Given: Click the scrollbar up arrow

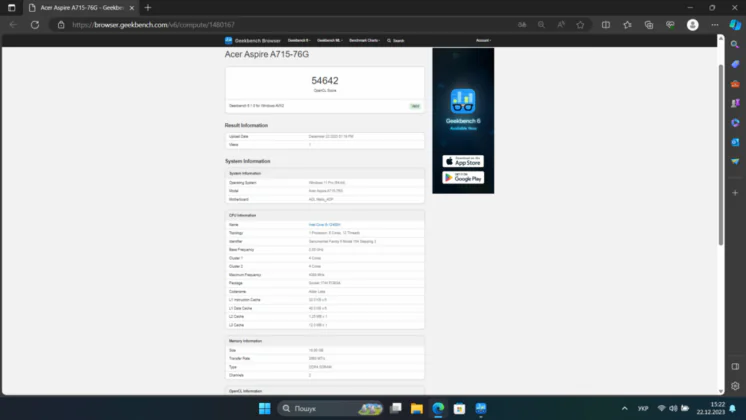Looking at the screenshot, I should [721, 38].
